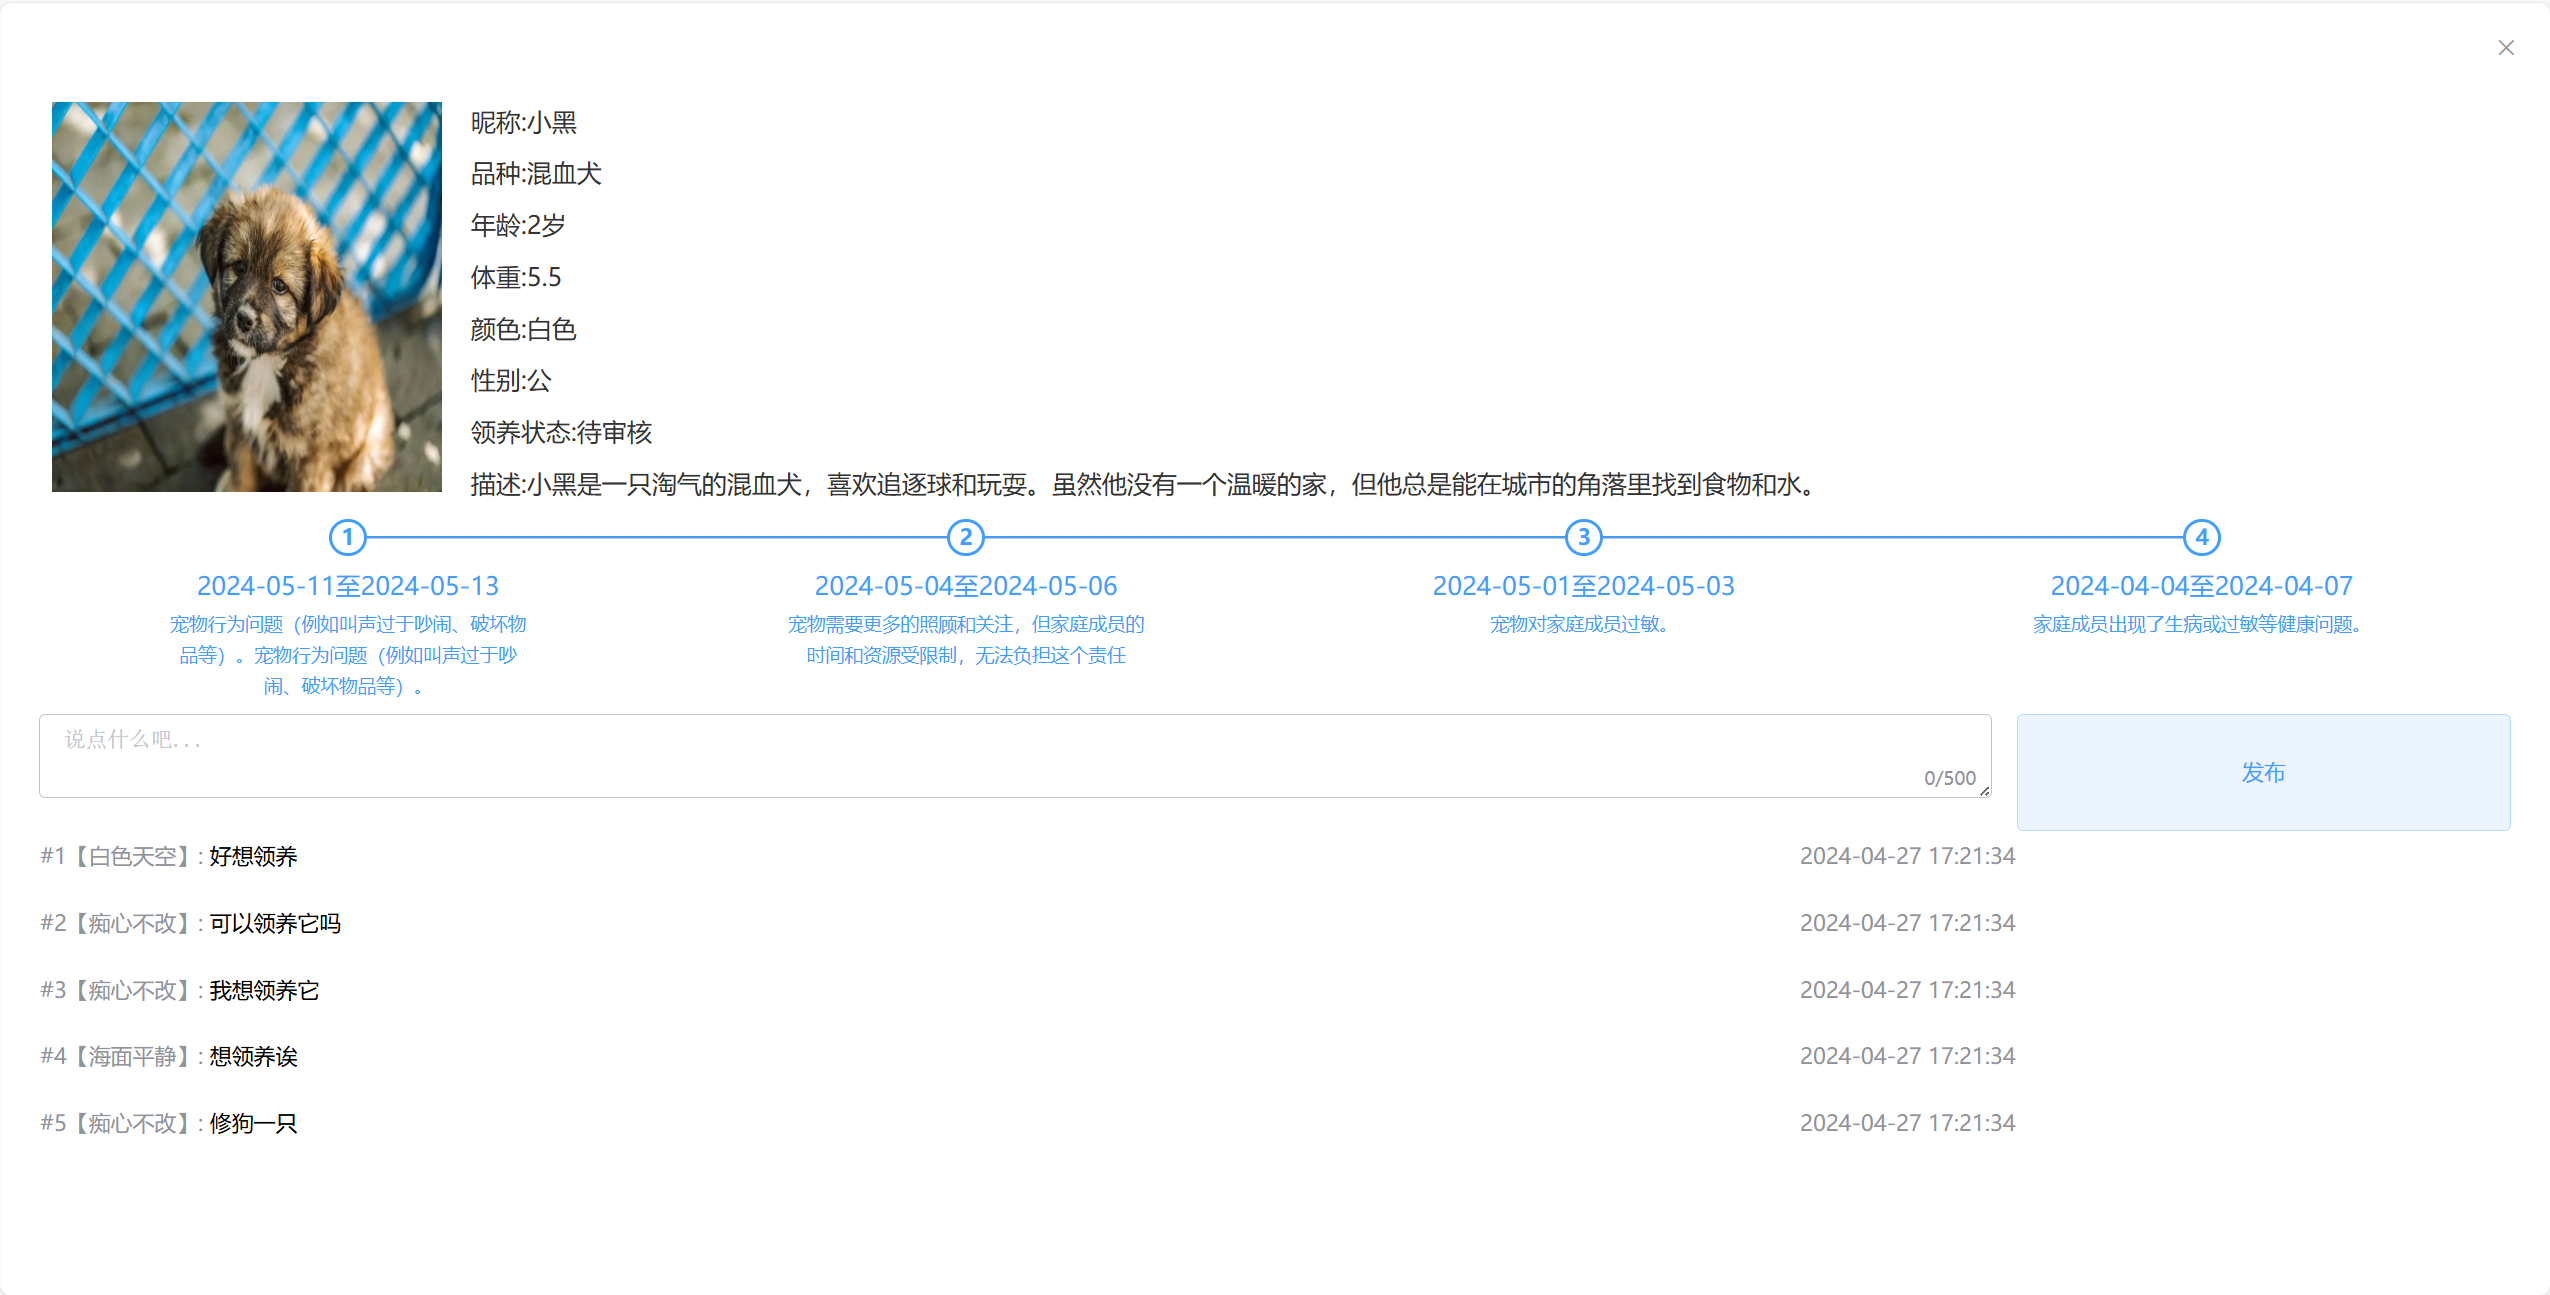Grab the comment box resize handle
The height and width of the screenshot is (1295, 2550).
tap(1984, 791)
